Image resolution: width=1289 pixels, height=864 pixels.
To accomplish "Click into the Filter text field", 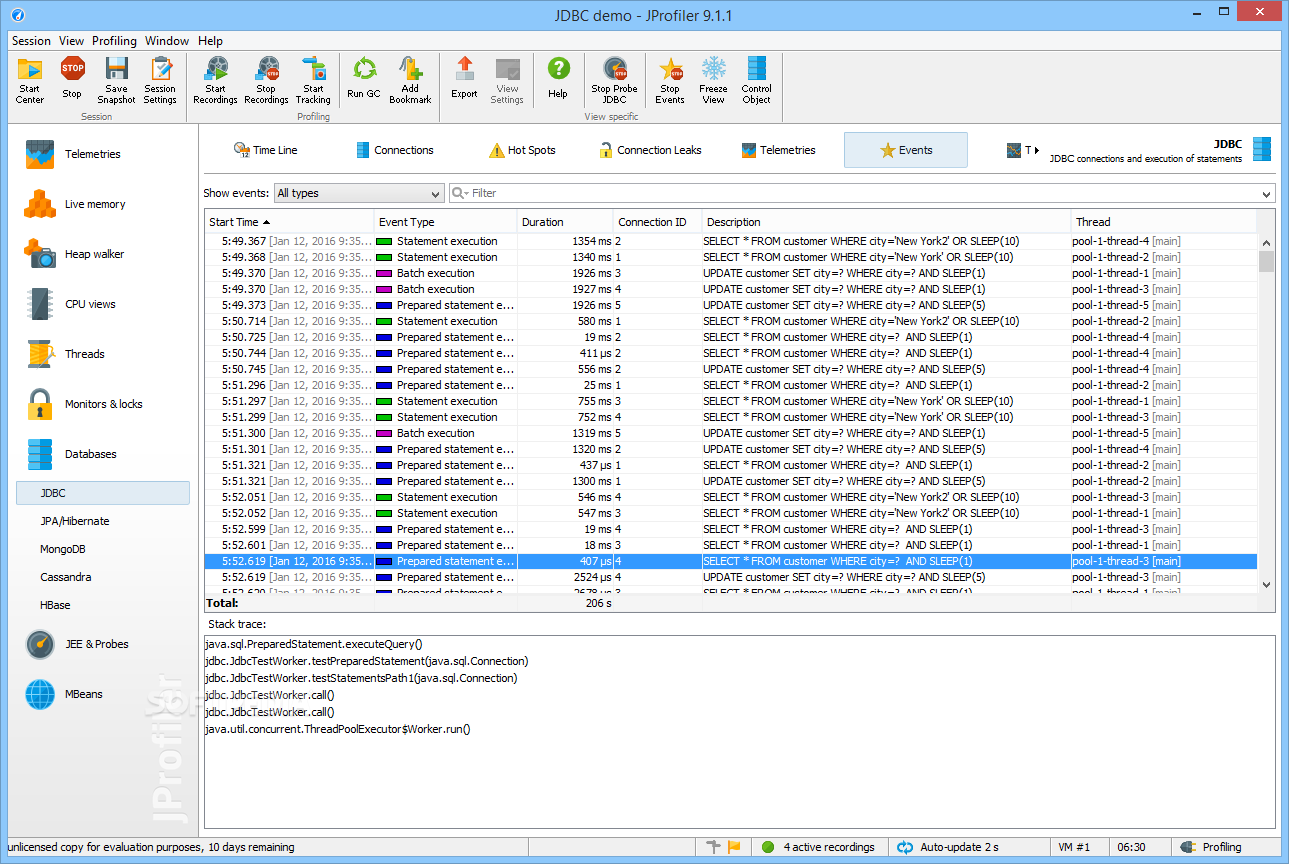I will [864, 193].
